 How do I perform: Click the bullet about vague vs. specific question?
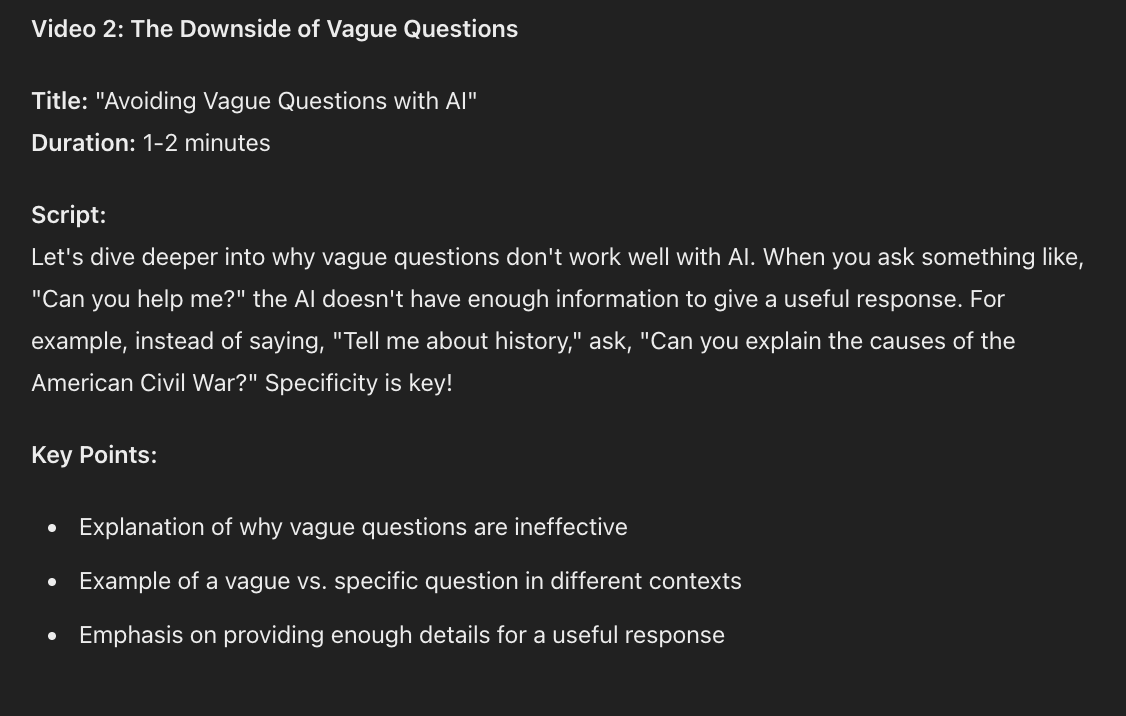click(410, 581)
